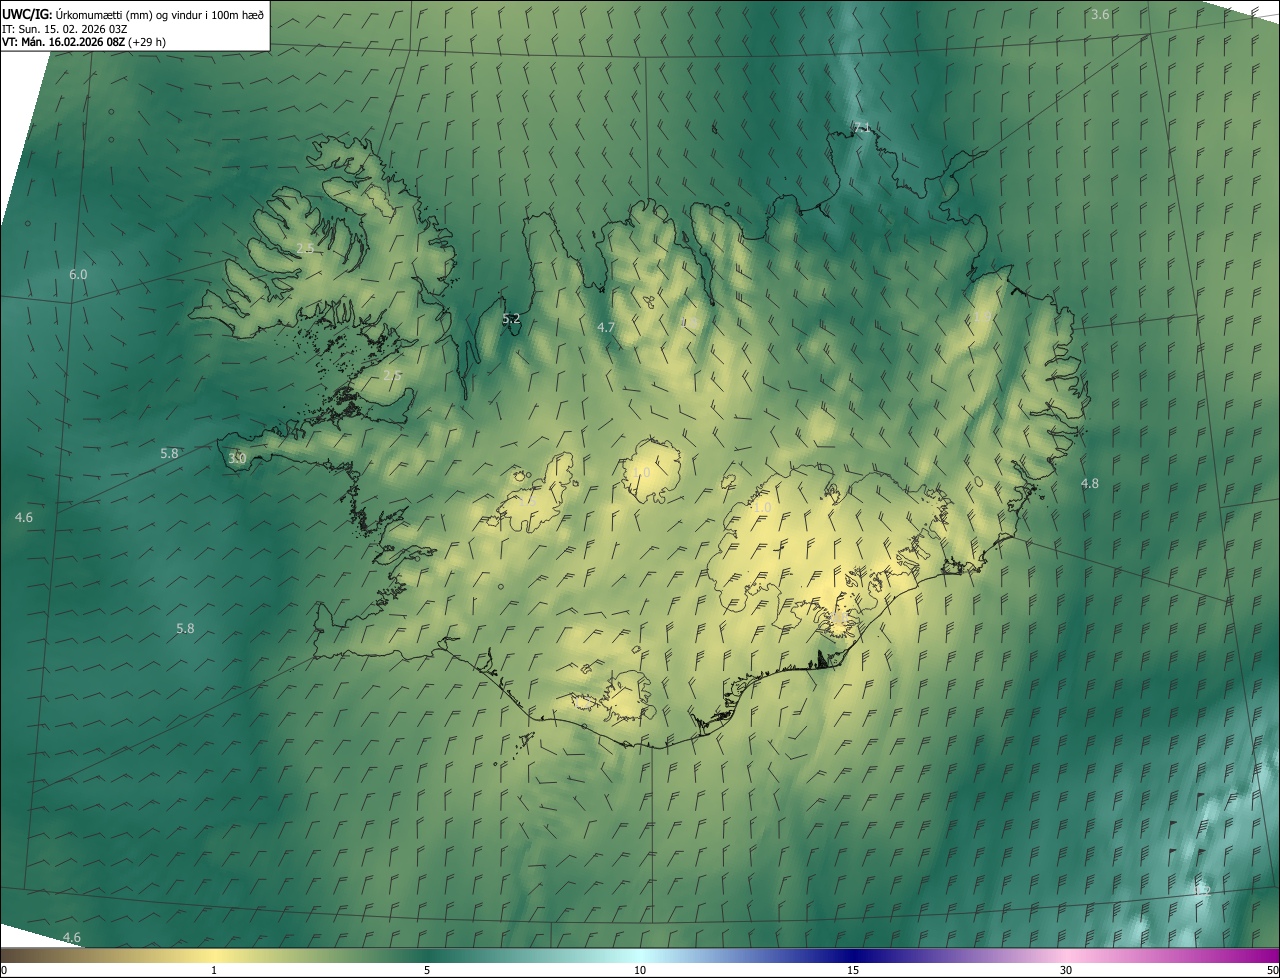Click the "10" tick on the color scale
This screenshot has width=1280, height=978.
pyautogui.click(x=640, y=970)
